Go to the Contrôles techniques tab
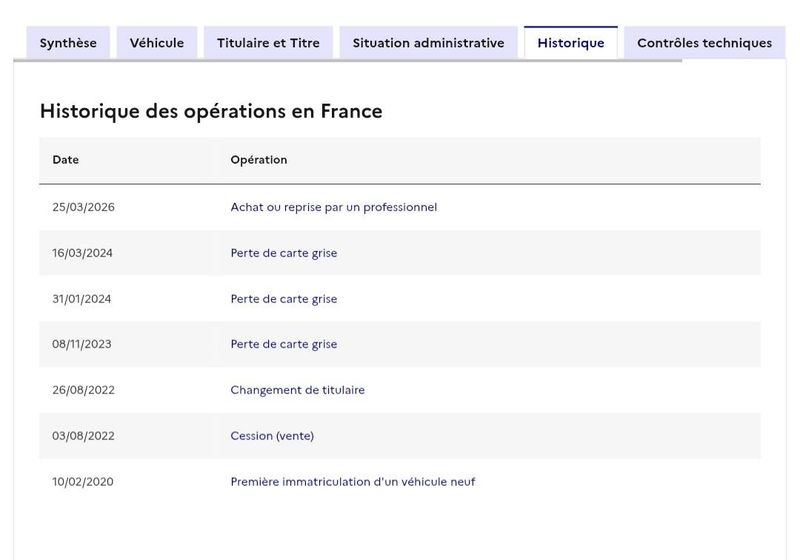The width and height of the screenshot is (800, 560). point(705,43)
